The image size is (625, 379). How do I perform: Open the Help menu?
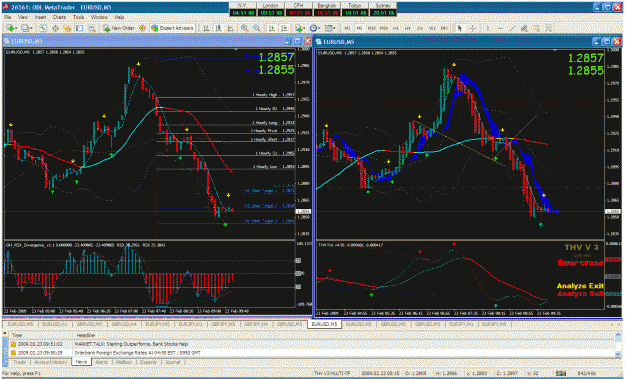pos(119,18)
